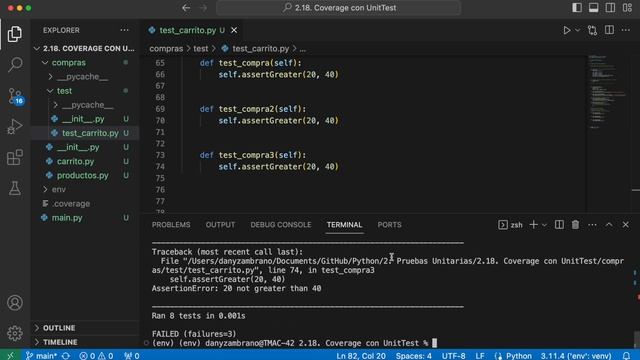This screenshot has width=640, height=360.
Task: Collapse the test folder
Action: pyautogui.click(x=85, y=91)
